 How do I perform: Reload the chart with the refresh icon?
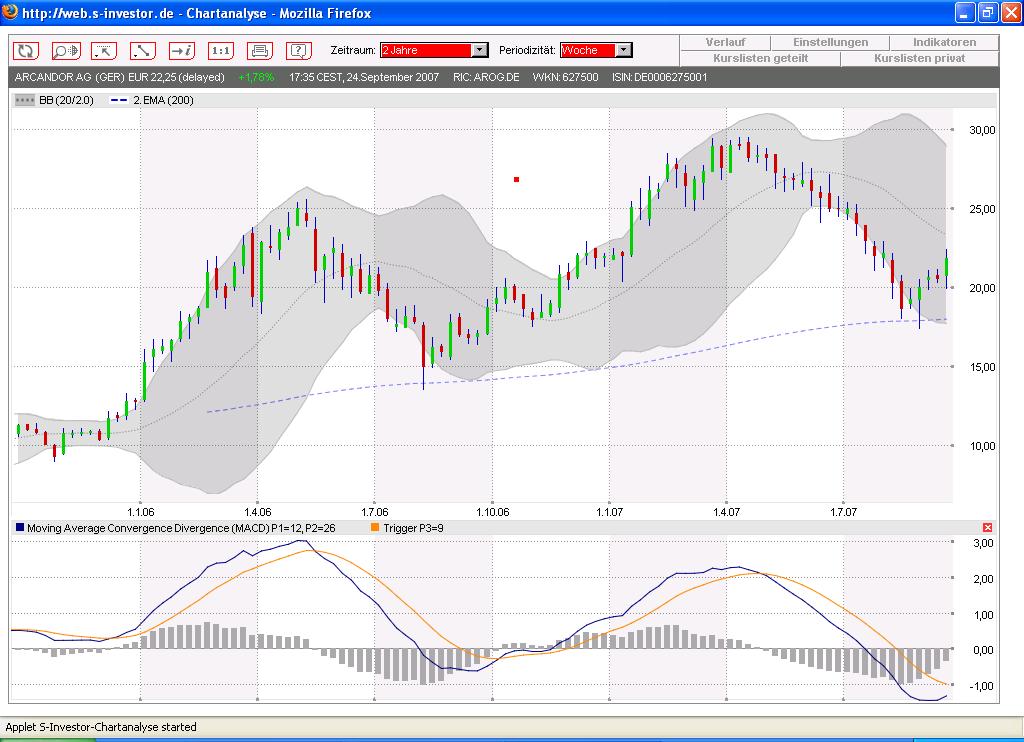point(25,49)
